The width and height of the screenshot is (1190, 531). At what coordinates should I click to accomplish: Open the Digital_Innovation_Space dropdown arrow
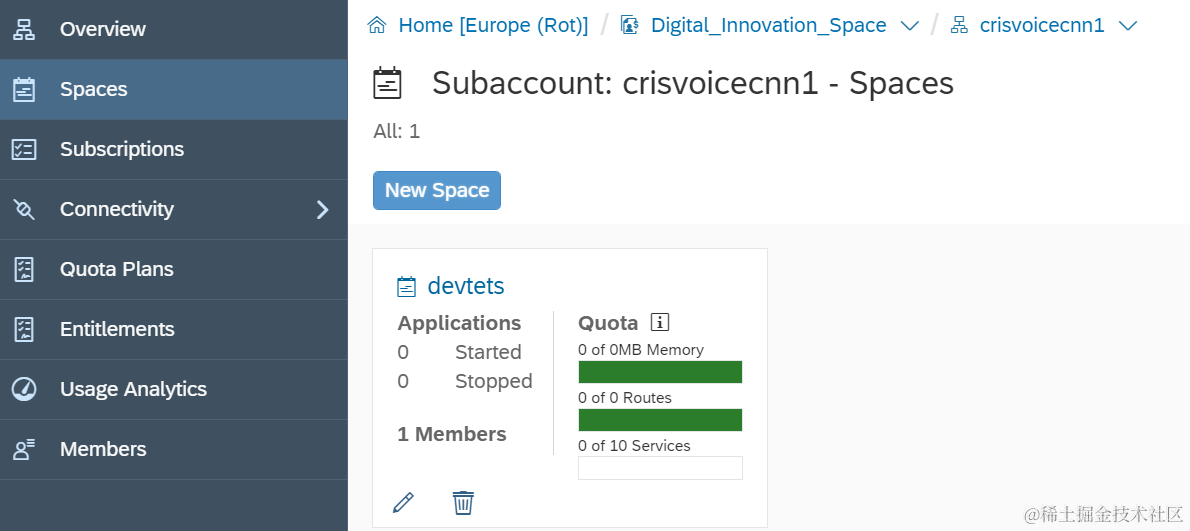click(910, 26)
